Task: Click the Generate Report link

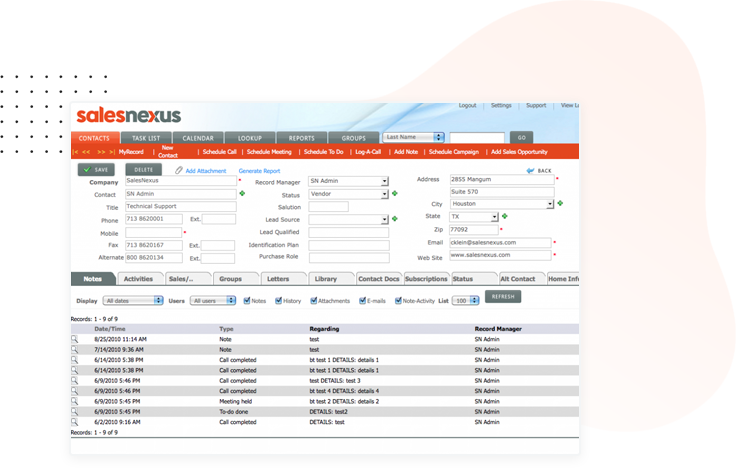Action: [259, 171]
